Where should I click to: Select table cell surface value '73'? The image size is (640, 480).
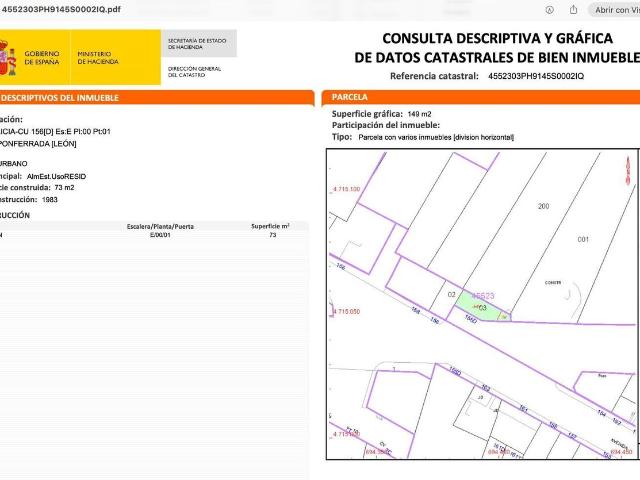click(x=273, y=235)
